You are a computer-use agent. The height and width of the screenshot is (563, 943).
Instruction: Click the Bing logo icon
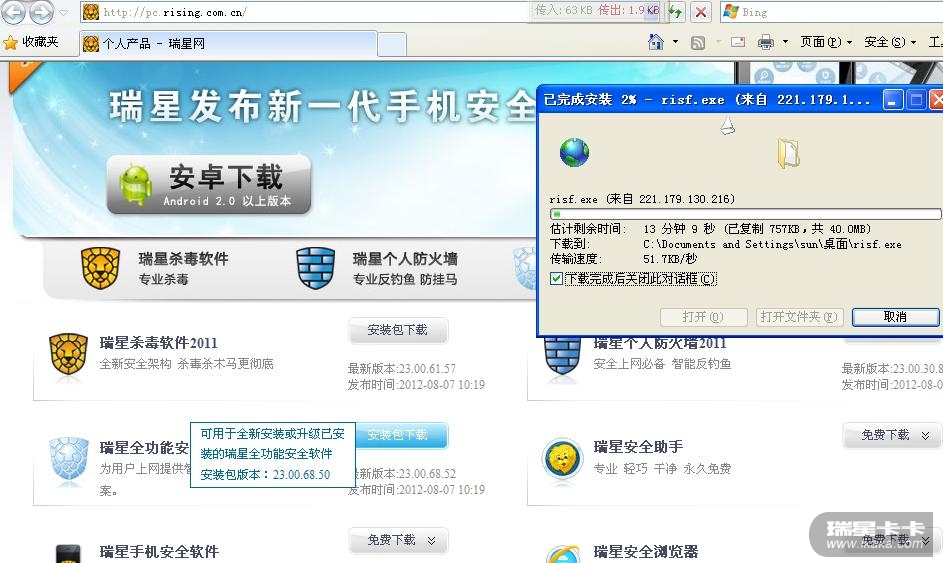731,12
